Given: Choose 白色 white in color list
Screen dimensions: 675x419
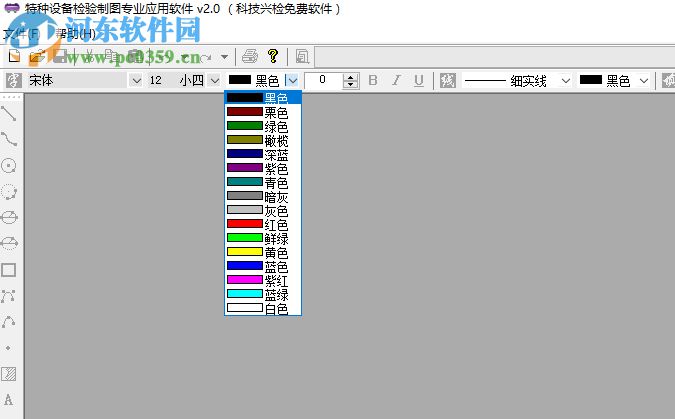Looking at the screenshot, I should [263, 308].
